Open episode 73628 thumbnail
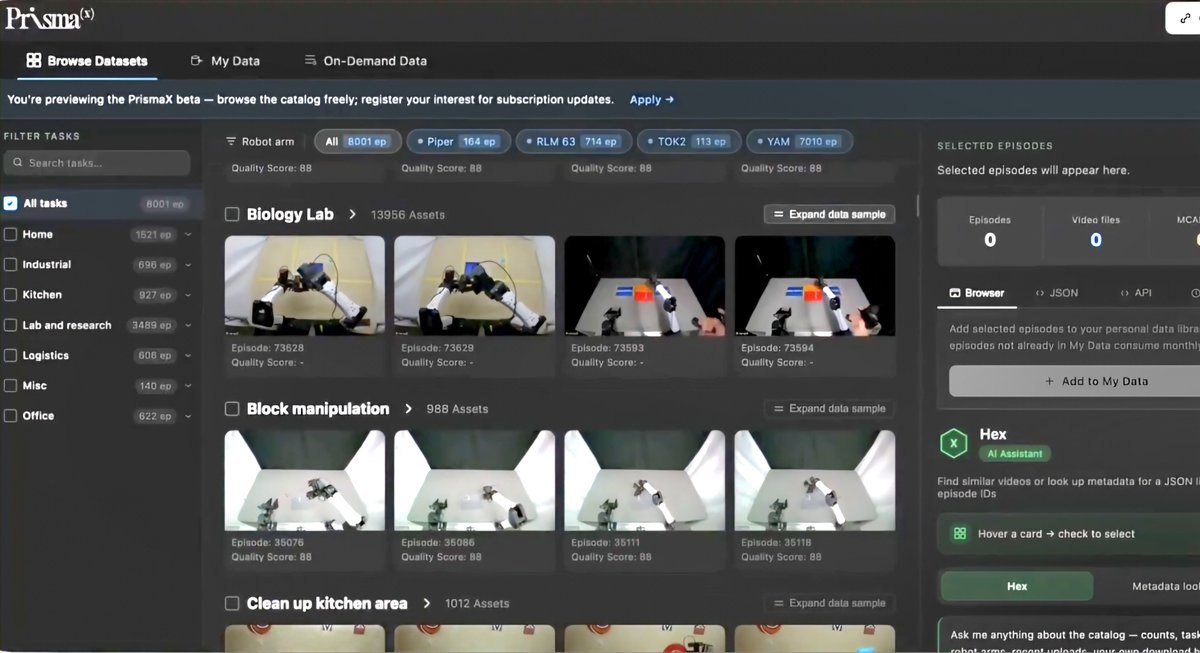1200x653 pixels. point(305,285)
